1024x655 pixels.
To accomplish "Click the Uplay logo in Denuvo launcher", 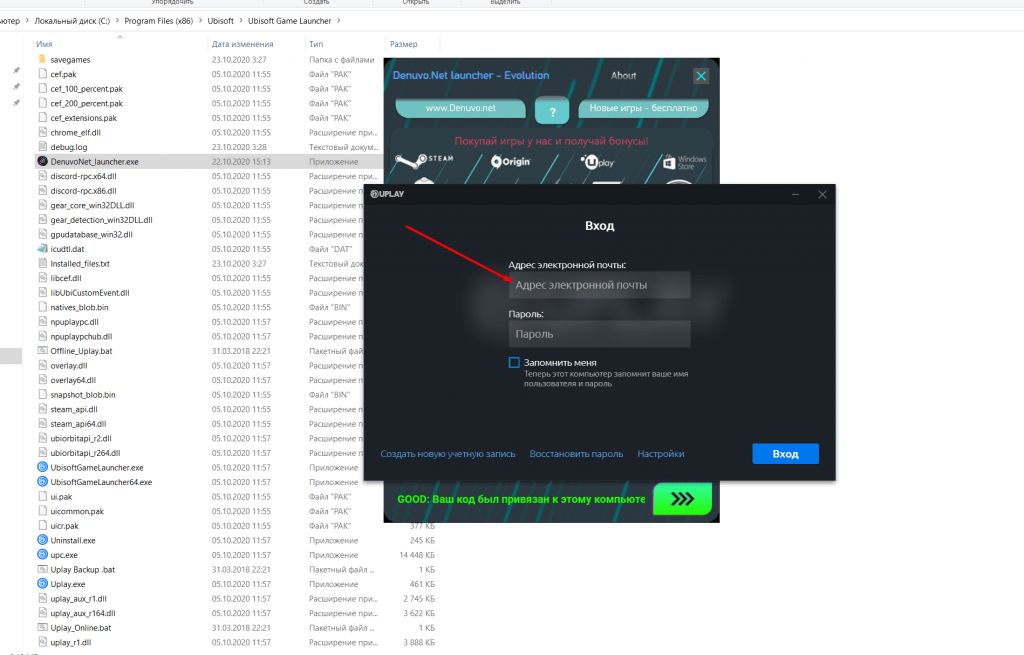I will (x=597, y=161).
